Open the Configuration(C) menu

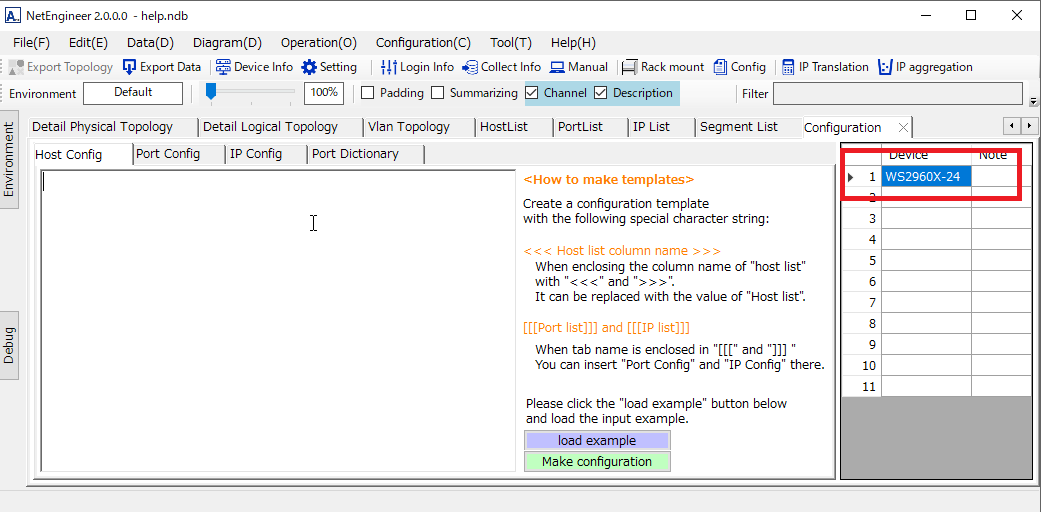(x=423, y=42)
